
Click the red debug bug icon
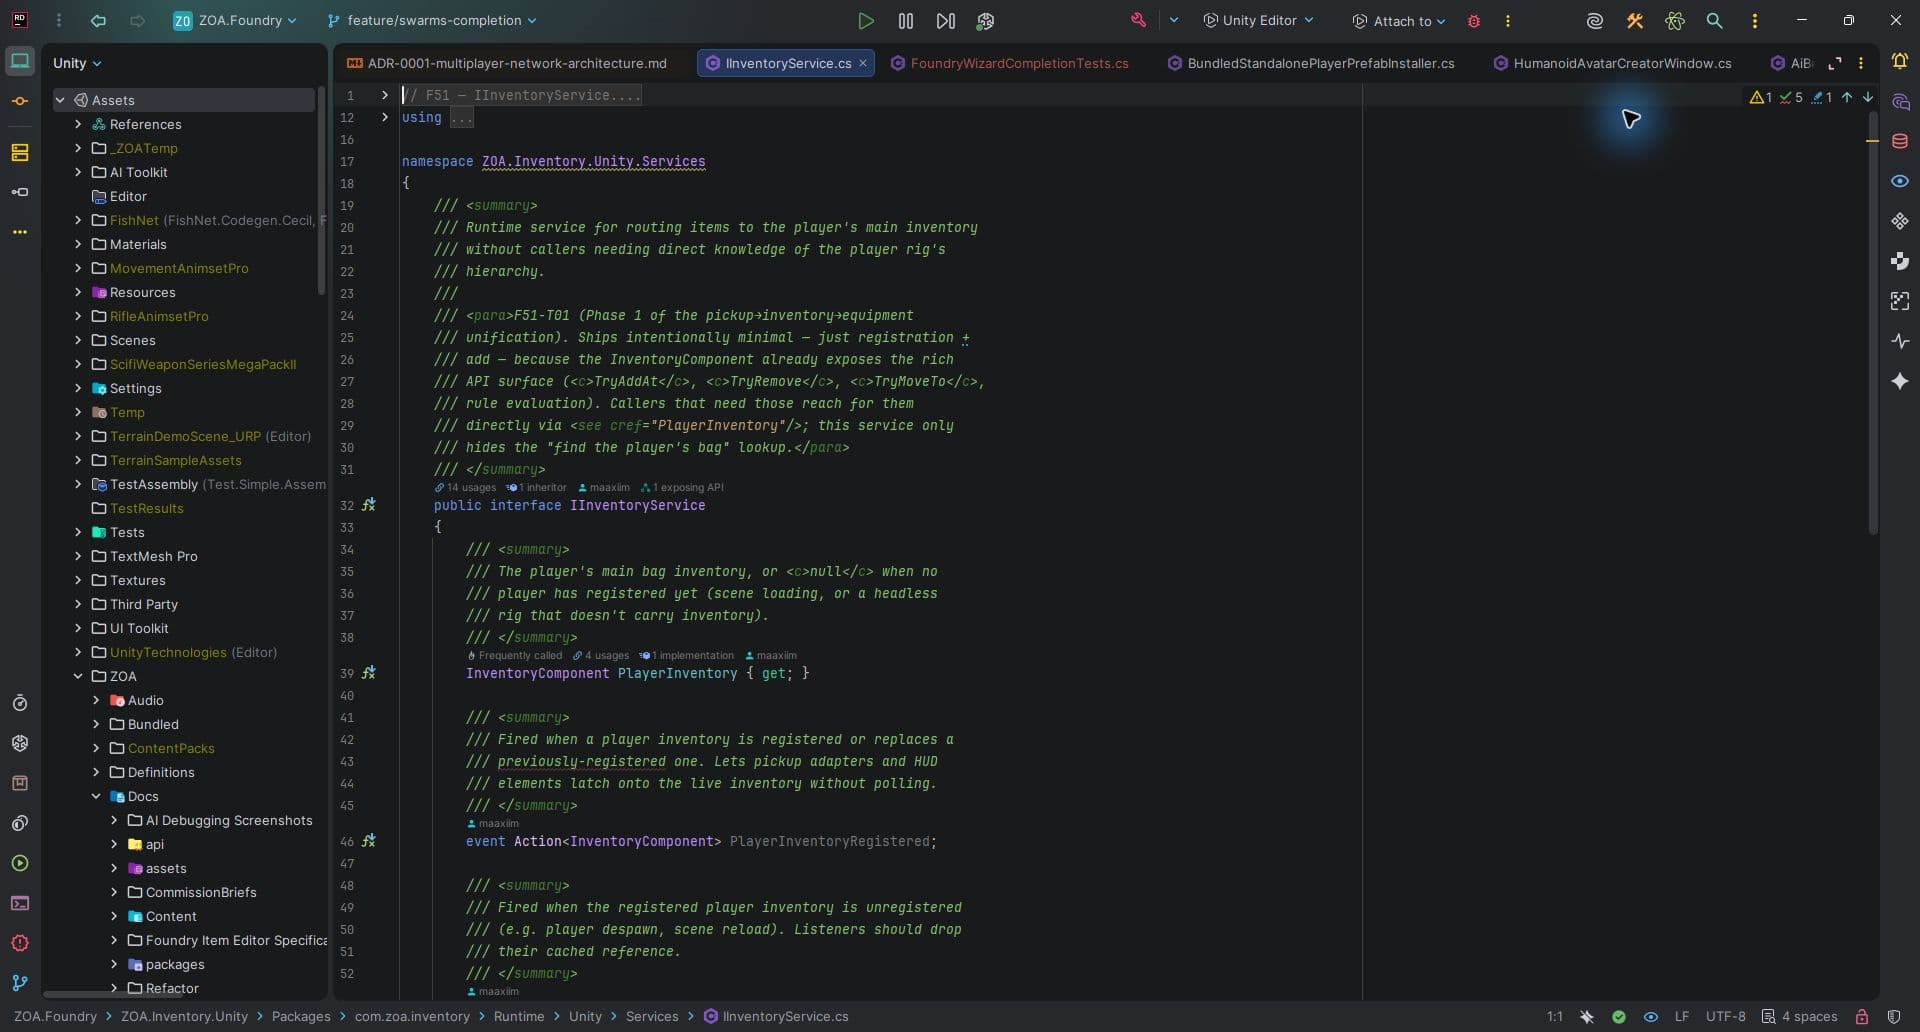tap(1473, 20)
